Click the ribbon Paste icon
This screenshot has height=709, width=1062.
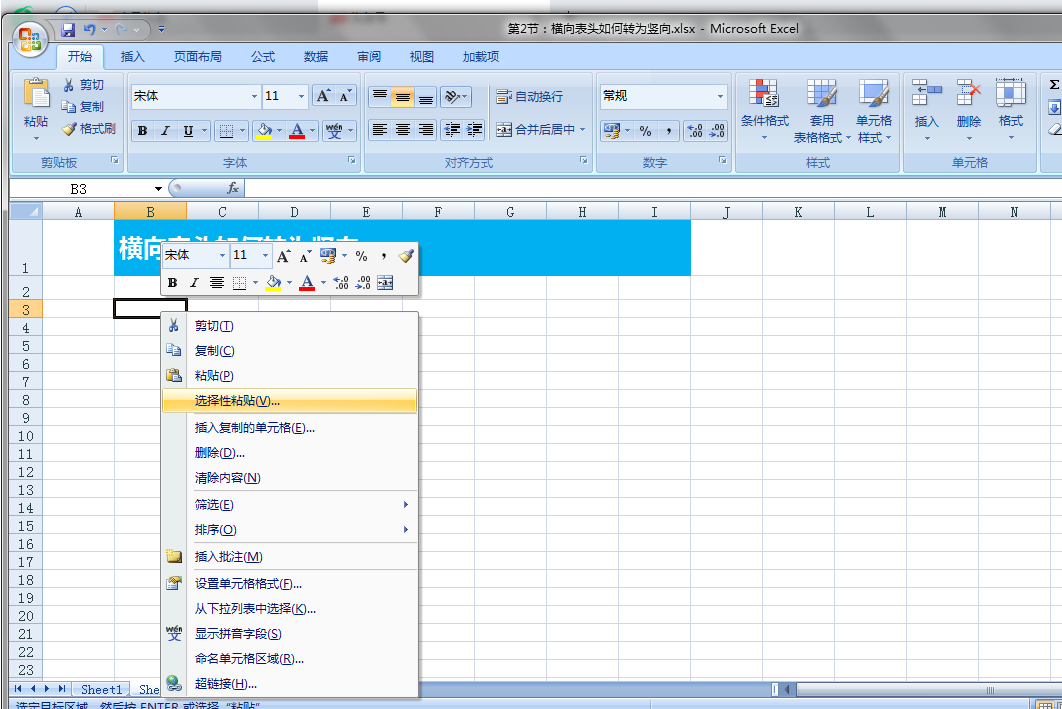(36, 93)
